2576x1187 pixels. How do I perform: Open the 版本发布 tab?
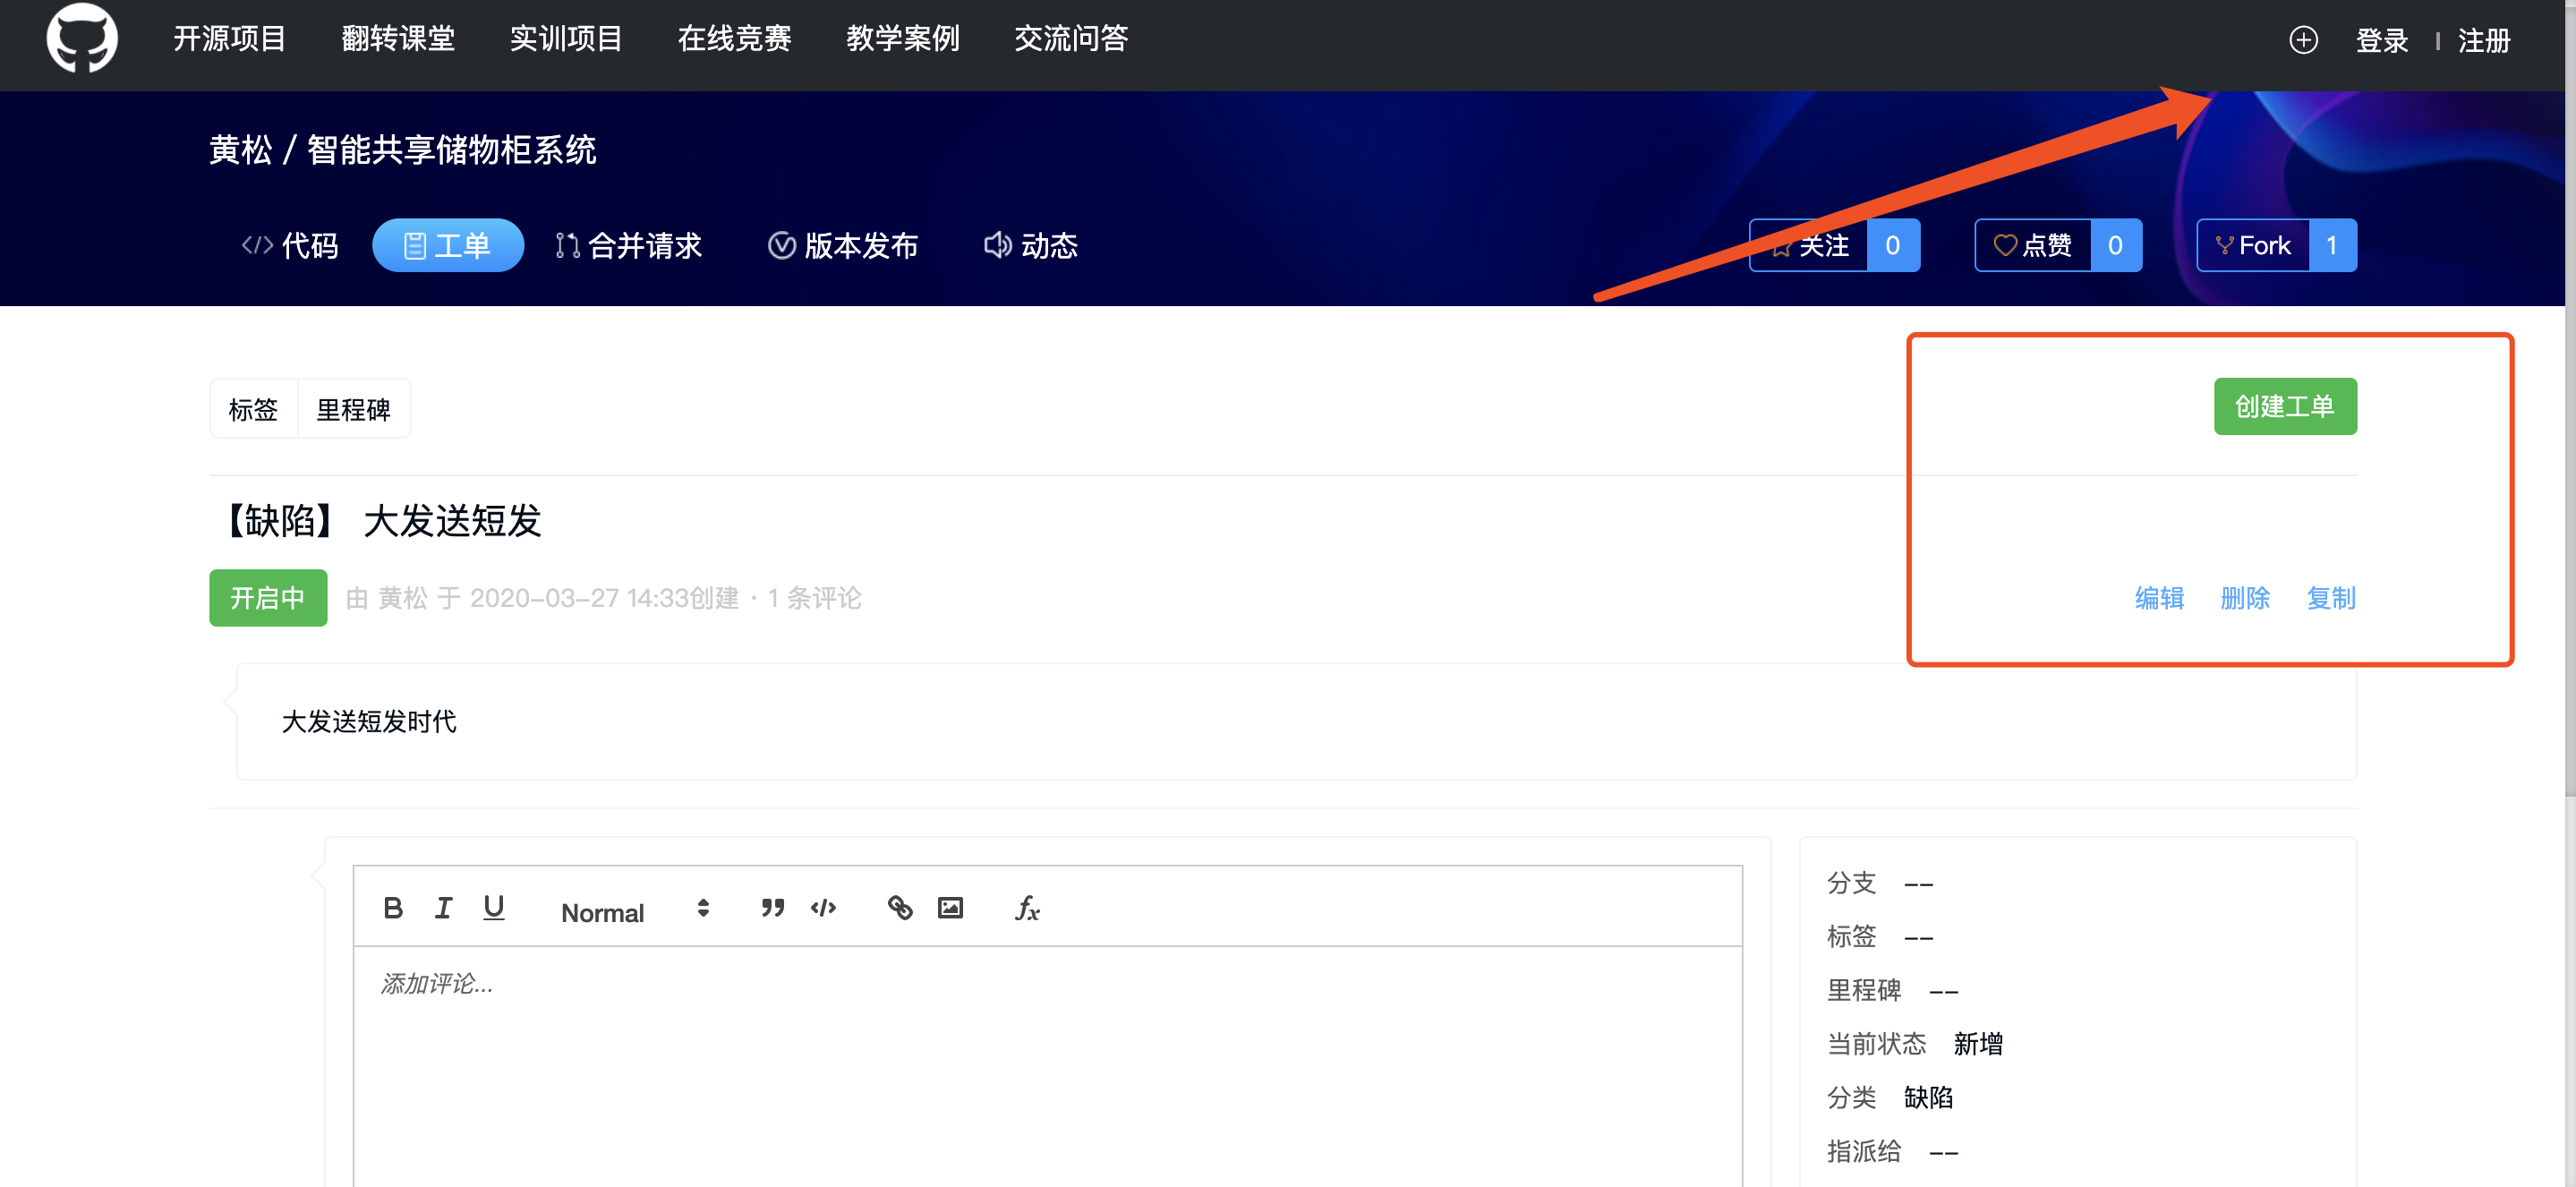click(x=842, y=245)
